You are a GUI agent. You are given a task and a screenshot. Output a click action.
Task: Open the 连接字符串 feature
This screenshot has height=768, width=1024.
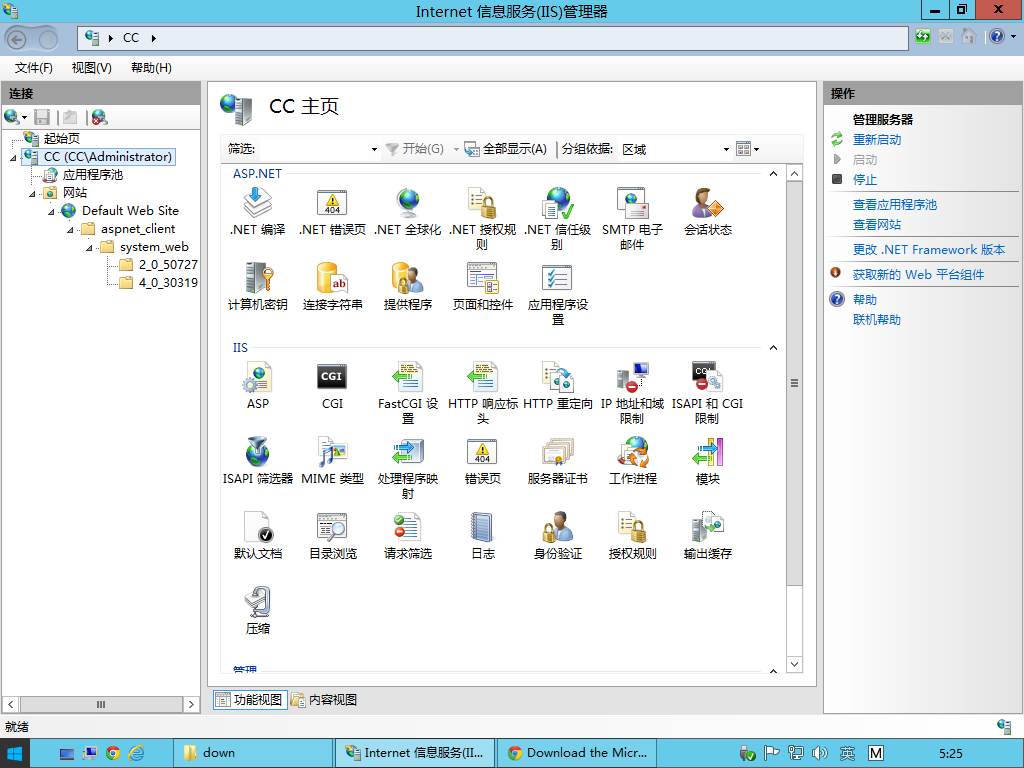(x=332, y=287)
